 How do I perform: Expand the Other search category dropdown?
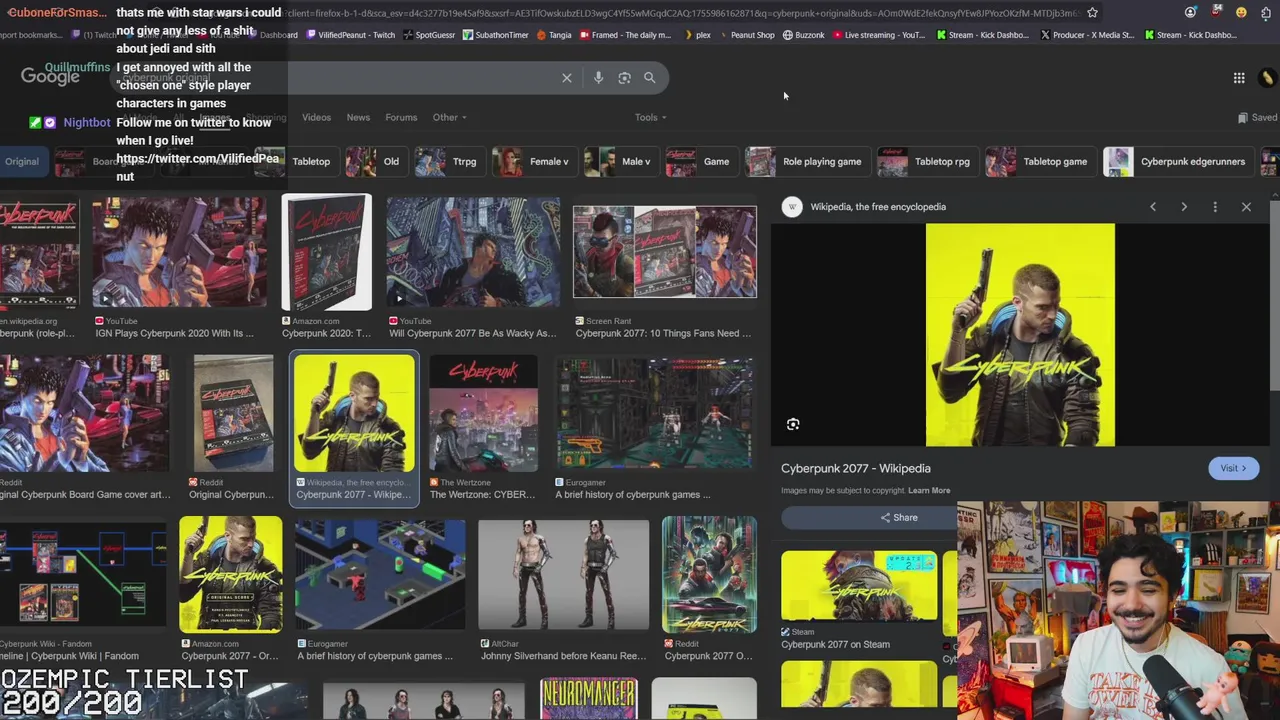point(449,117)
